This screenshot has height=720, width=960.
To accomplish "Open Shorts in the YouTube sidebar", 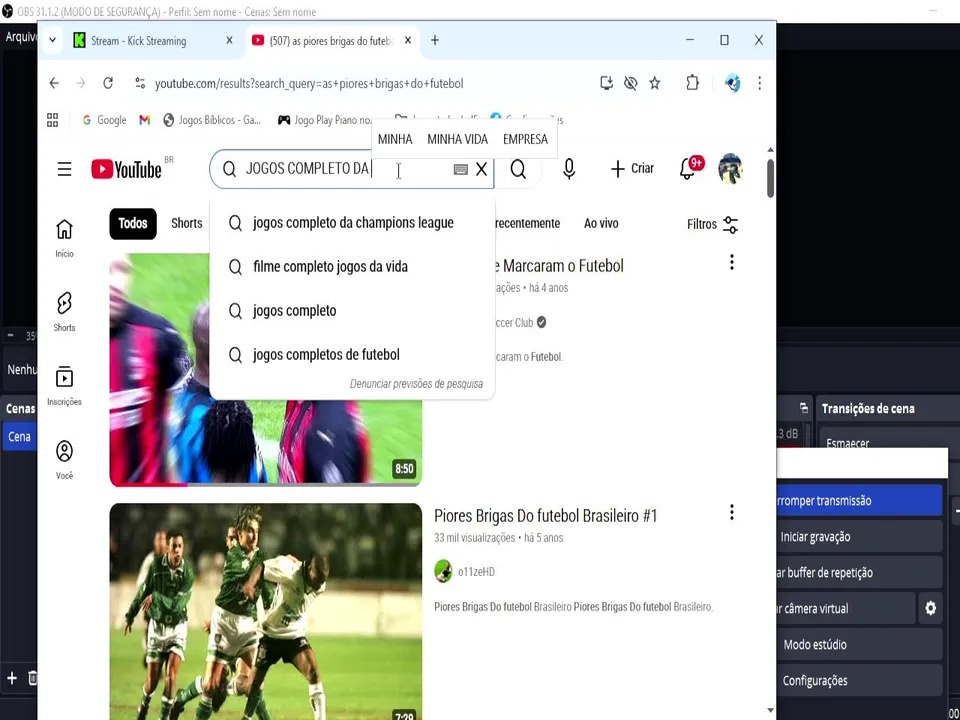I will (64, 312).
